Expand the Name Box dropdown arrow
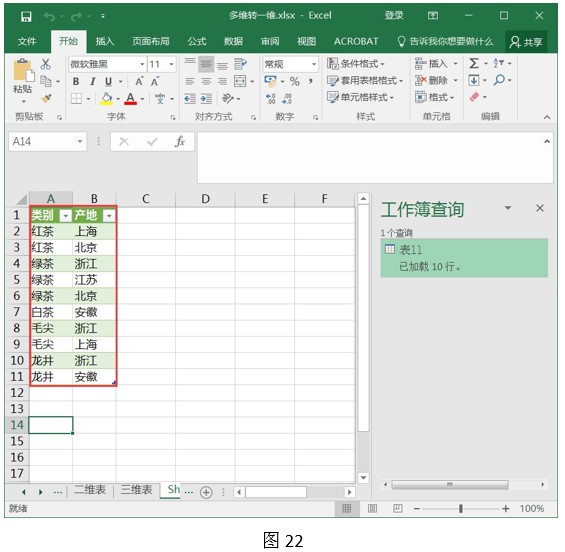Screen dimensions: 565x552 tap(80, 142)
